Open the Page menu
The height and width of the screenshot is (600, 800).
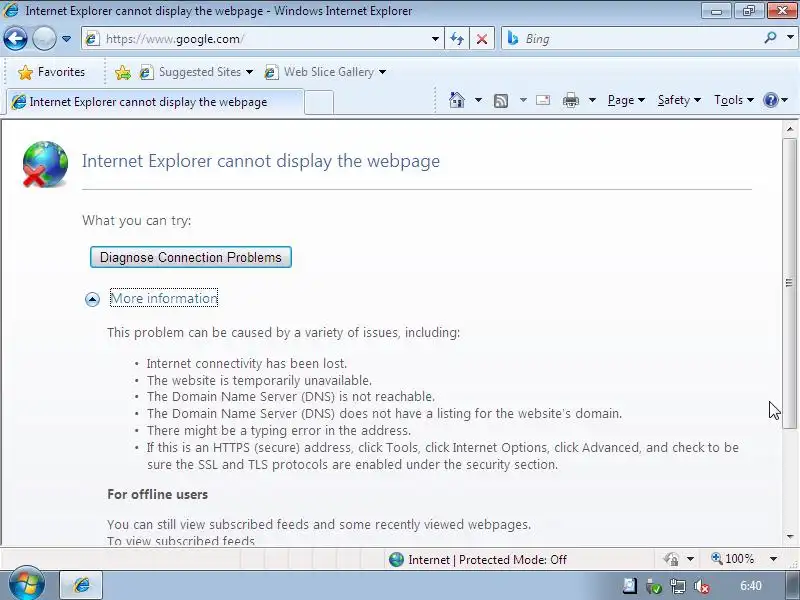[x=626, y=100]
